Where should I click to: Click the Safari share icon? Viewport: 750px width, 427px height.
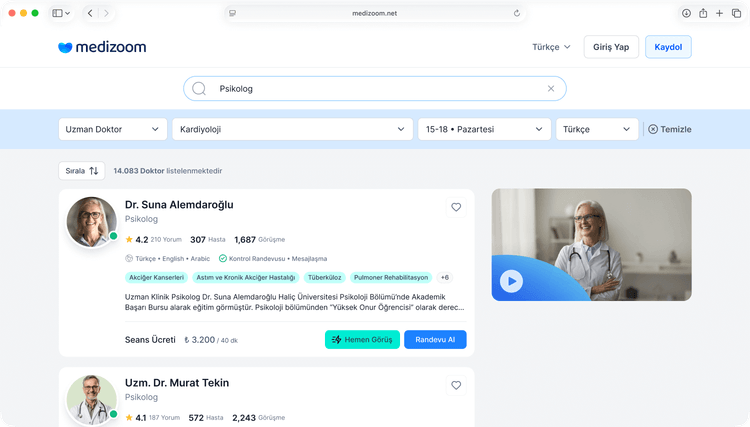(703, 13)
